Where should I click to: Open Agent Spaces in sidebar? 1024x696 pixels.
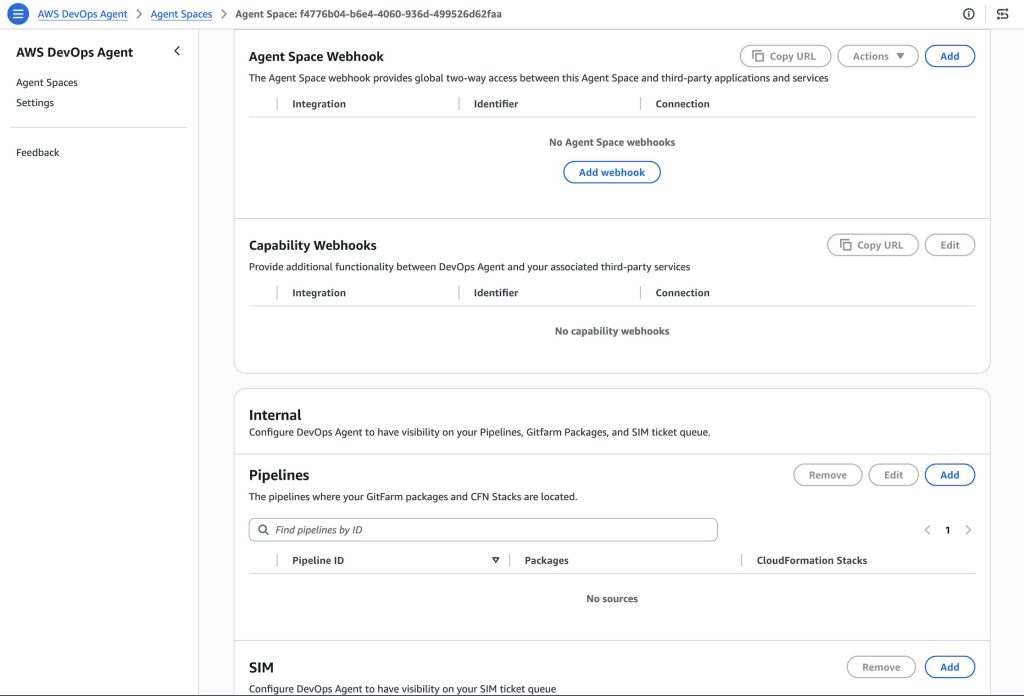(x=47, y=83)
